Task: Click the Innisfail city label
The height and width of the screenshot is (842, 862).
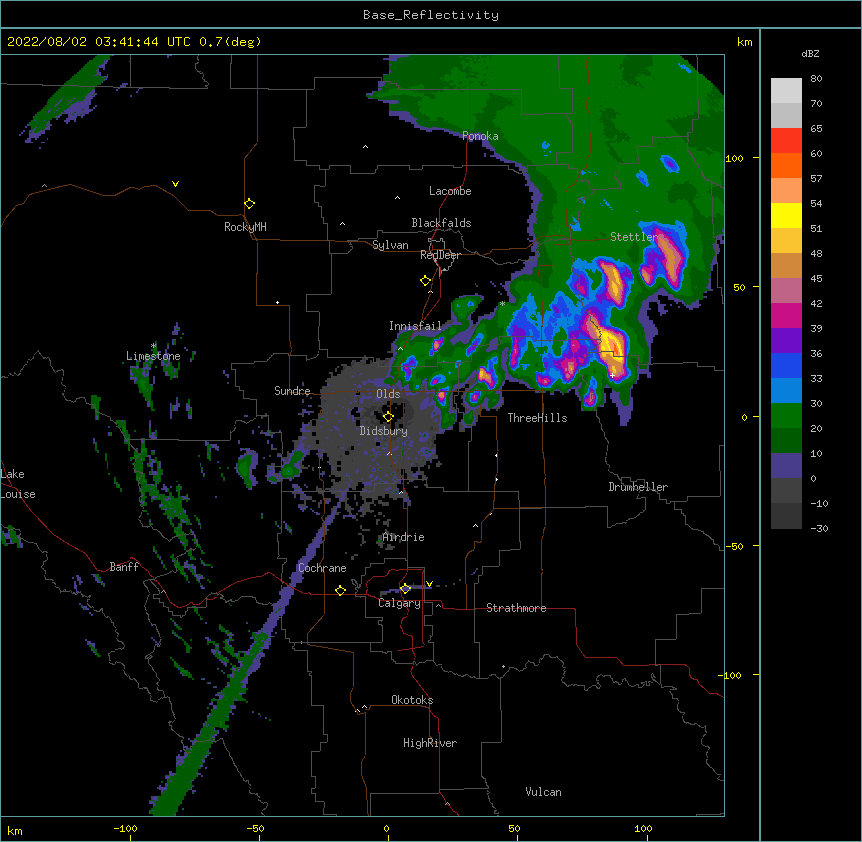Action: point(415,326)
